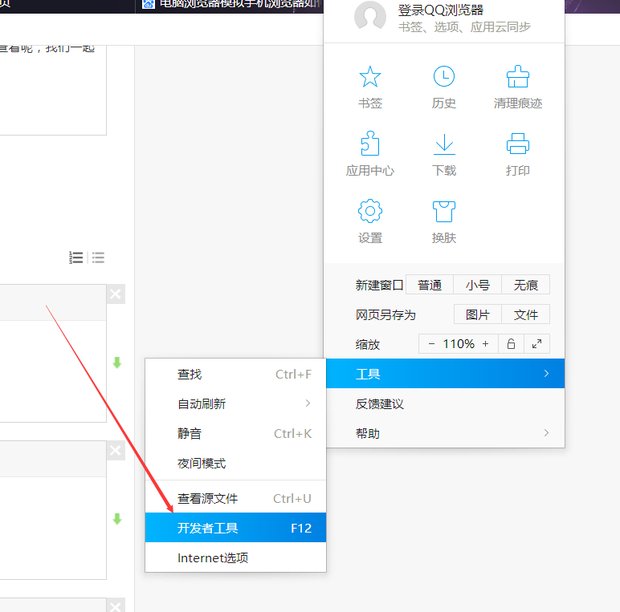Screen dimensions: 620x612
Task: Click the fullscreen expand arrows icon
Action: pos(537,344)
